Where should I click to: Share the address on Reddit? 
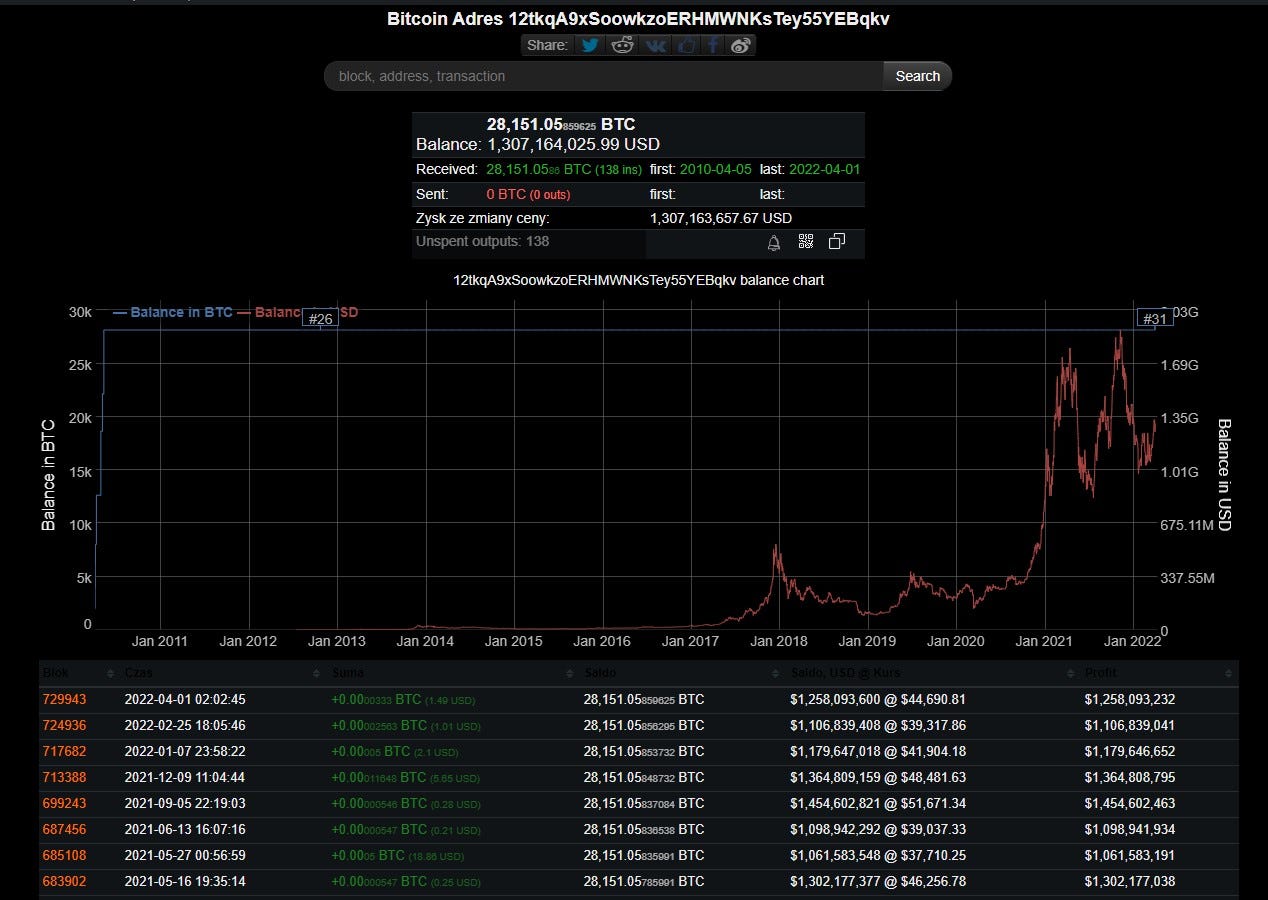point(622,45)
